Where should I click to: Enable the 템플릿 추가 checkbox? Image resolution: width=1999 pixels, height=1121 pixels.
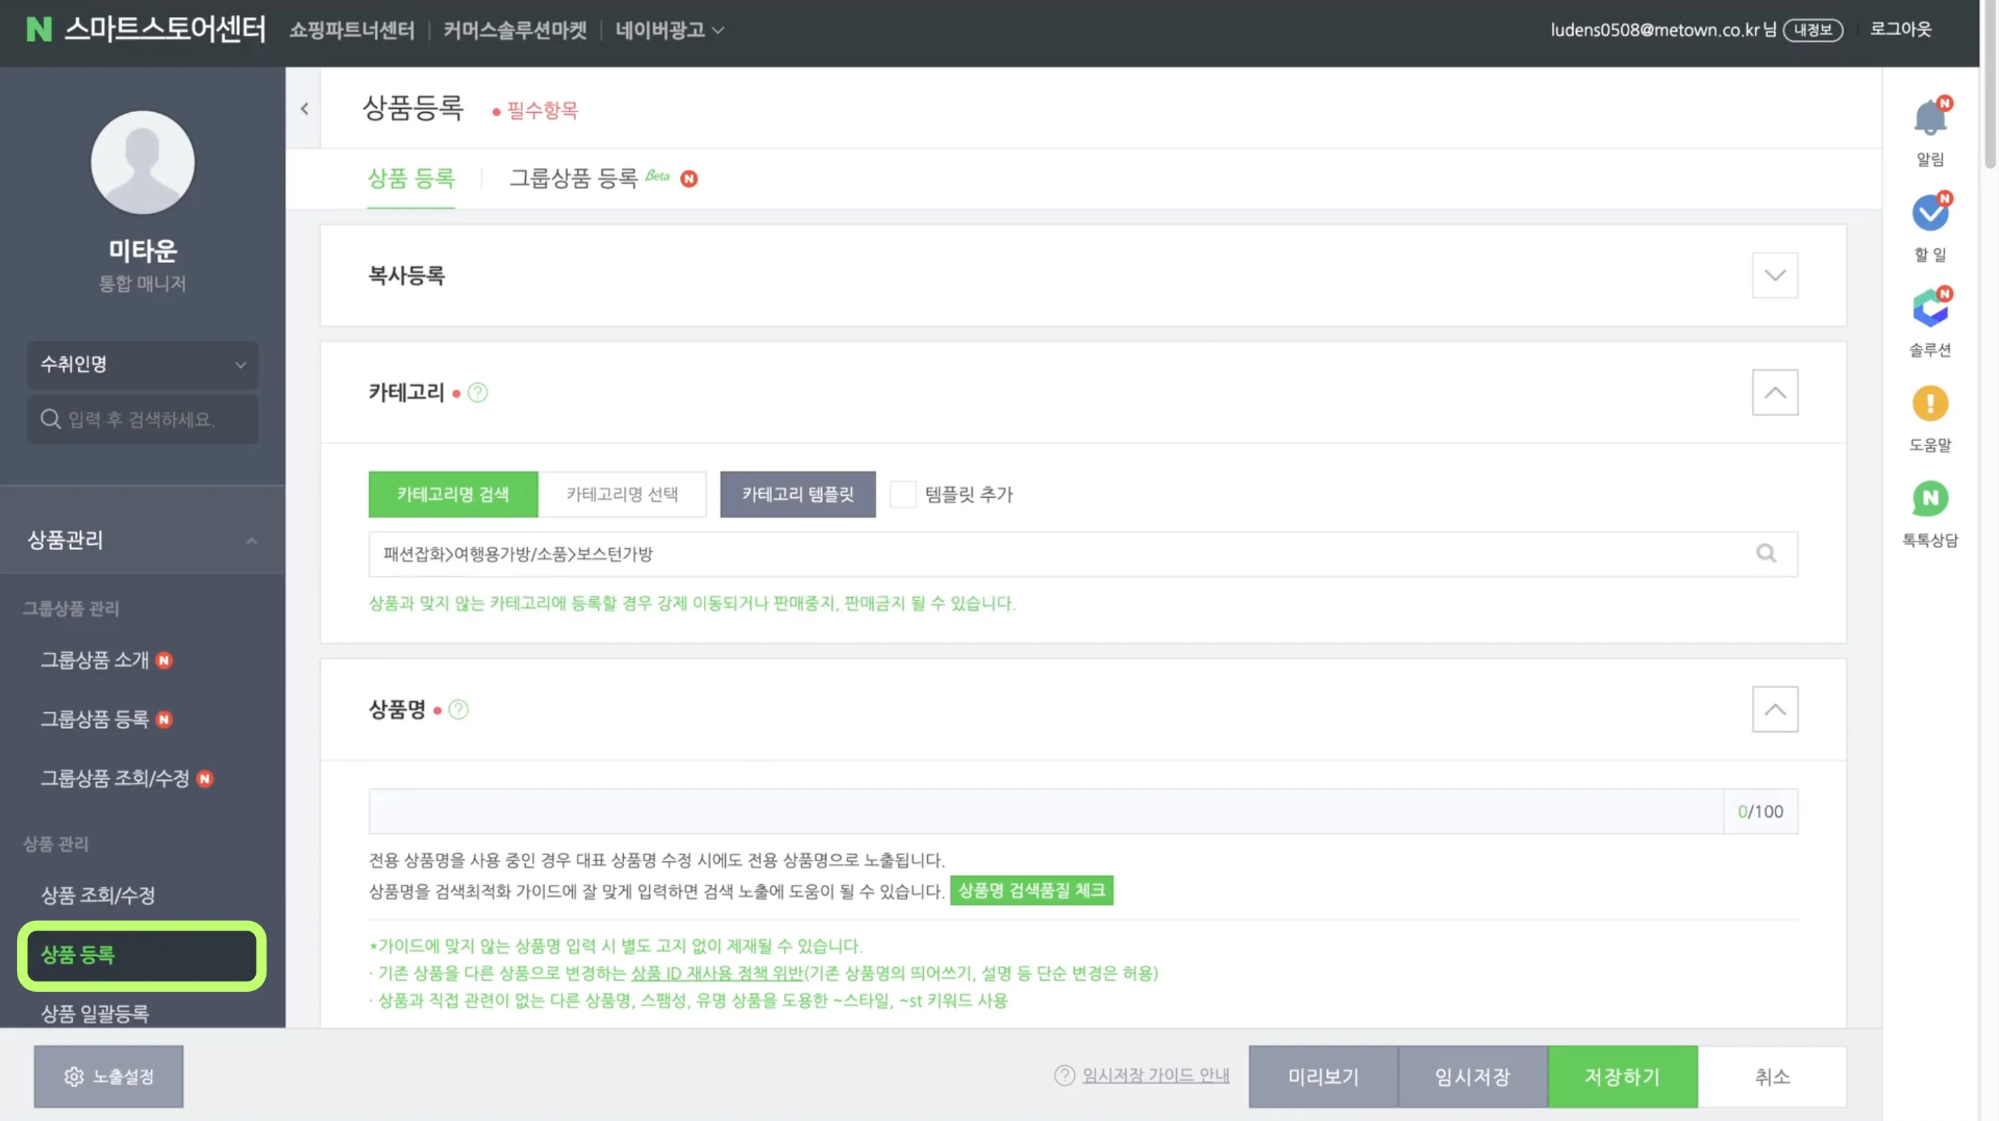pos(903,494)
